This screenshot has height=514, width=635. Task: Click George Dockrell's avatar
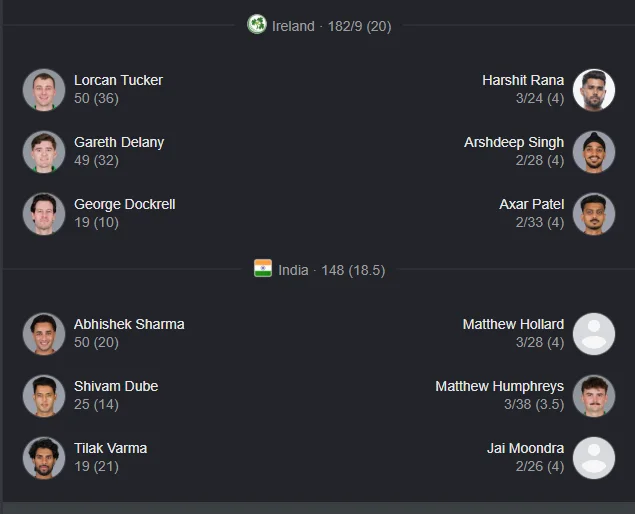click(44, 213)
